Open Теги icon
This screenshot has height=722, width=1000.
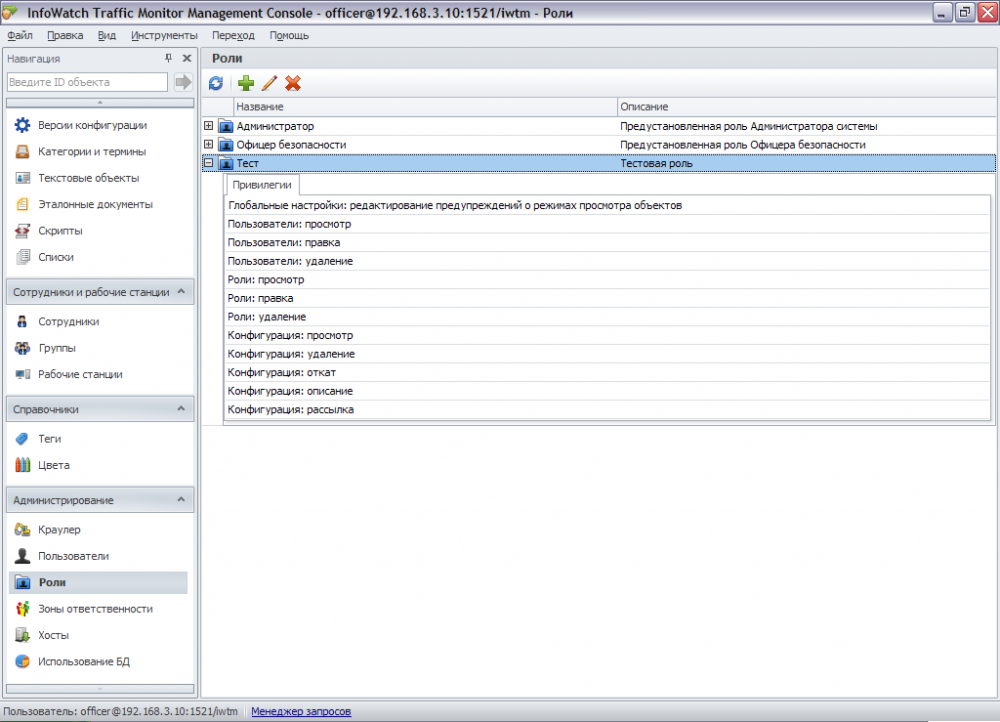(x=22, y=439)
